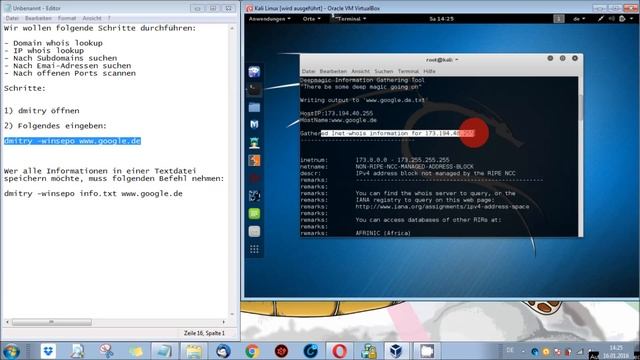Viewport: 640px width, 360px height.
Task: Click the "netname:" row in terminal output
Action: (387, 167)
